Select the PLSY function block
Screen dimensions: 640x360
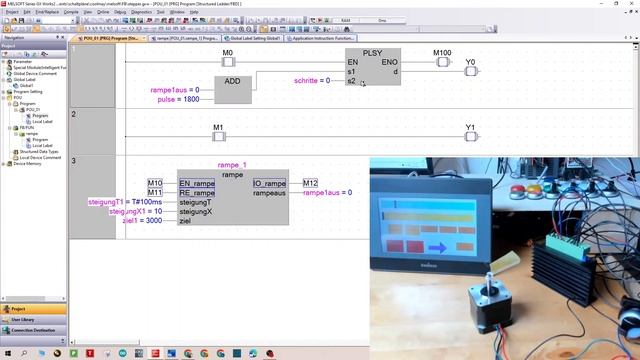click(373, 67)
